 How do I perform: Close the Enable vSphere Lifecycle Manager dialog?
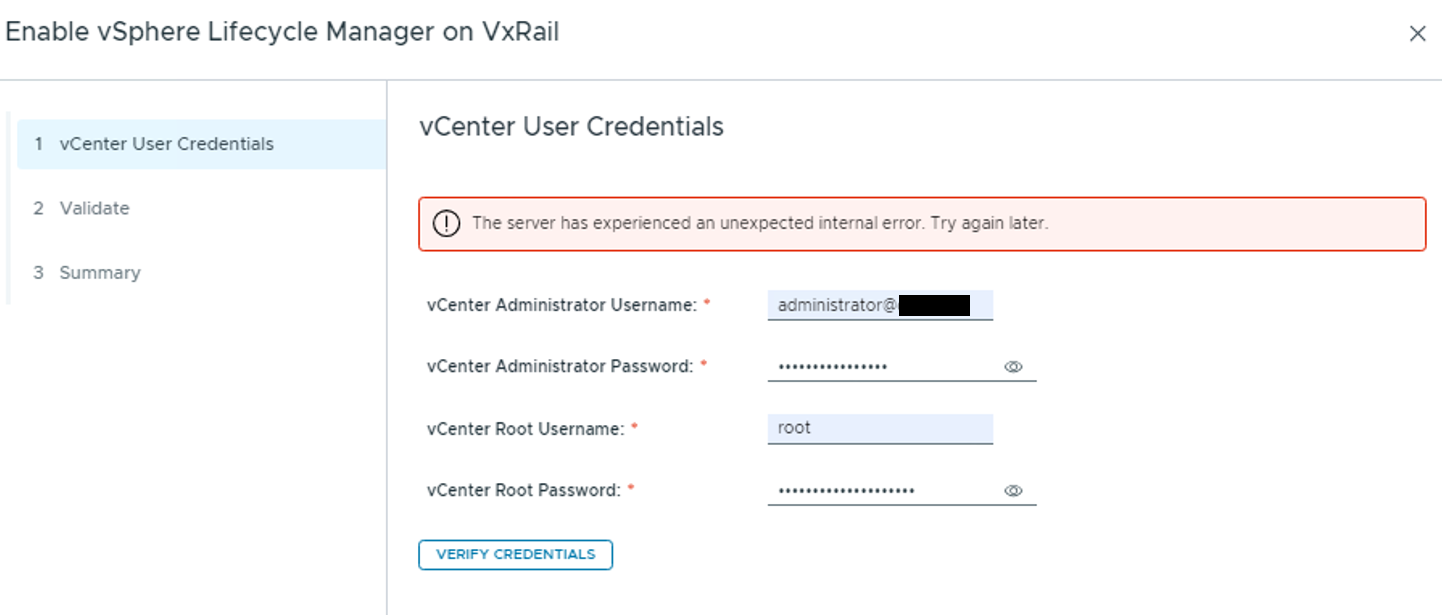tap(1418, 33)
